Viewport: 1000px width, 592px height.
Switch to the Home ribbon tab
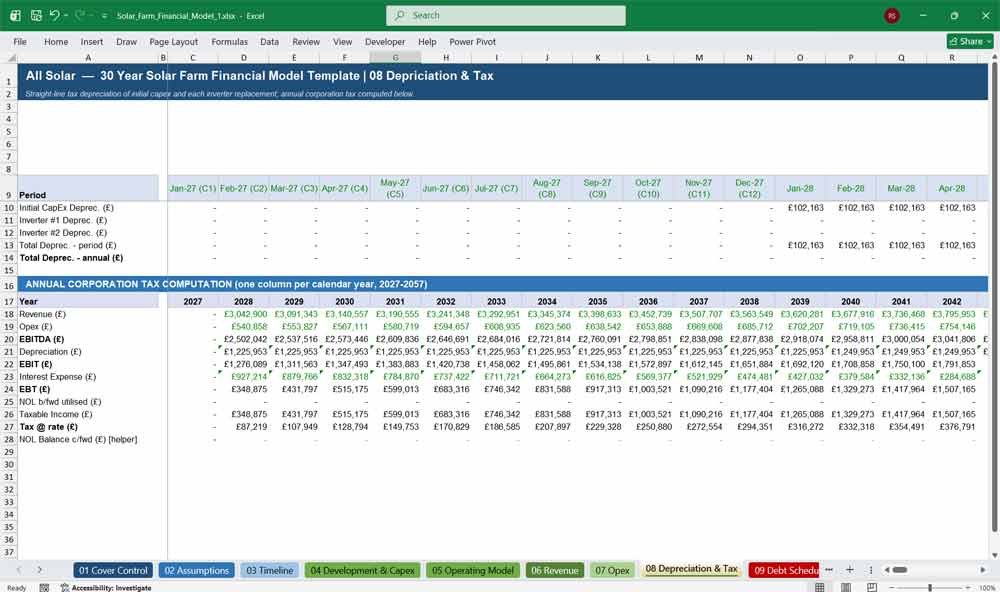tap(56, 41)
